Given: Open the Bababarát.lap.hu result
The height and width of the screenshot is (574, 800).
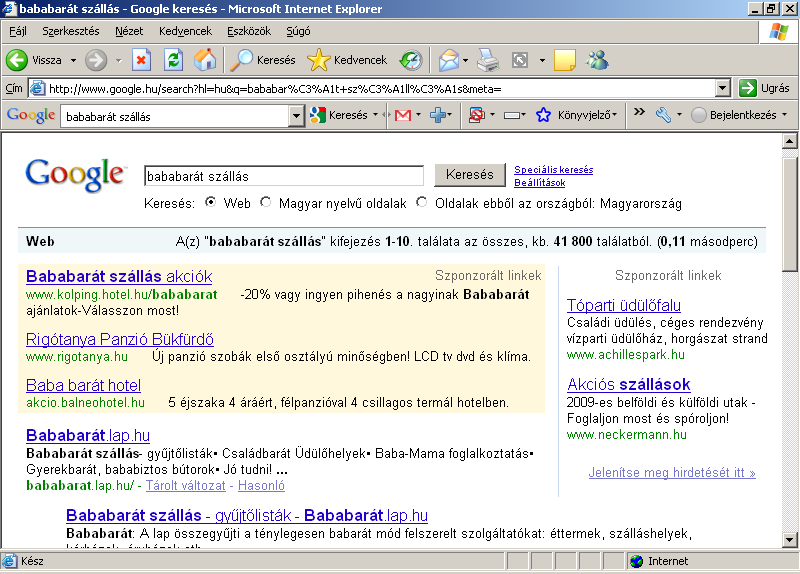Looking at the screenshot, I should coord(88,435).
